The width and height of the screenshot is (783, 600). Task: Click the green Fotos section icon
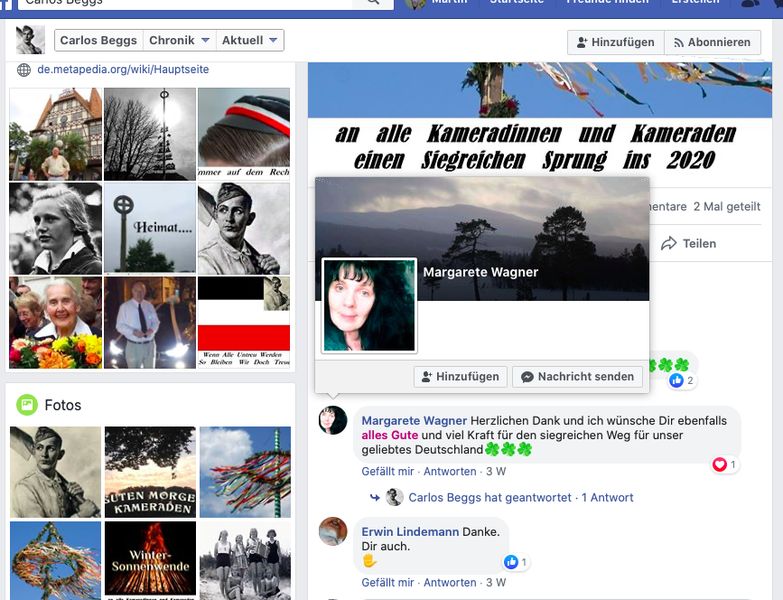point(27,405)
